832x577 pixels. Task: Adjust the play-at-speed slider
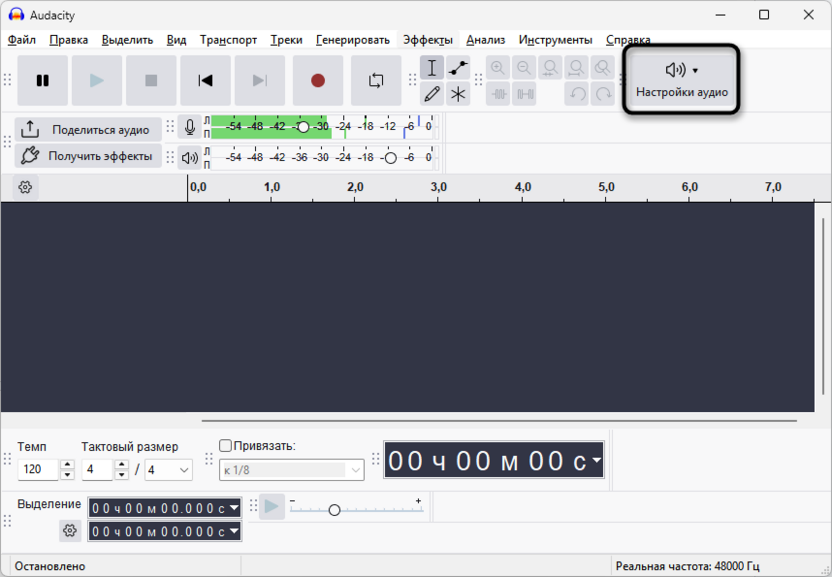point(335,509)
